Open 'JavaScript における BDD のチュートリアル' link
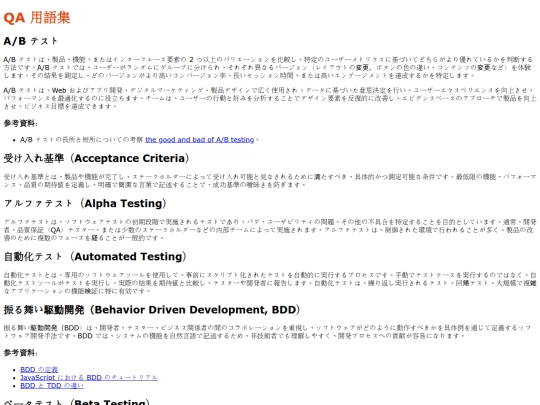Viewport: 540px width, 405px height. tap(89, 377)
